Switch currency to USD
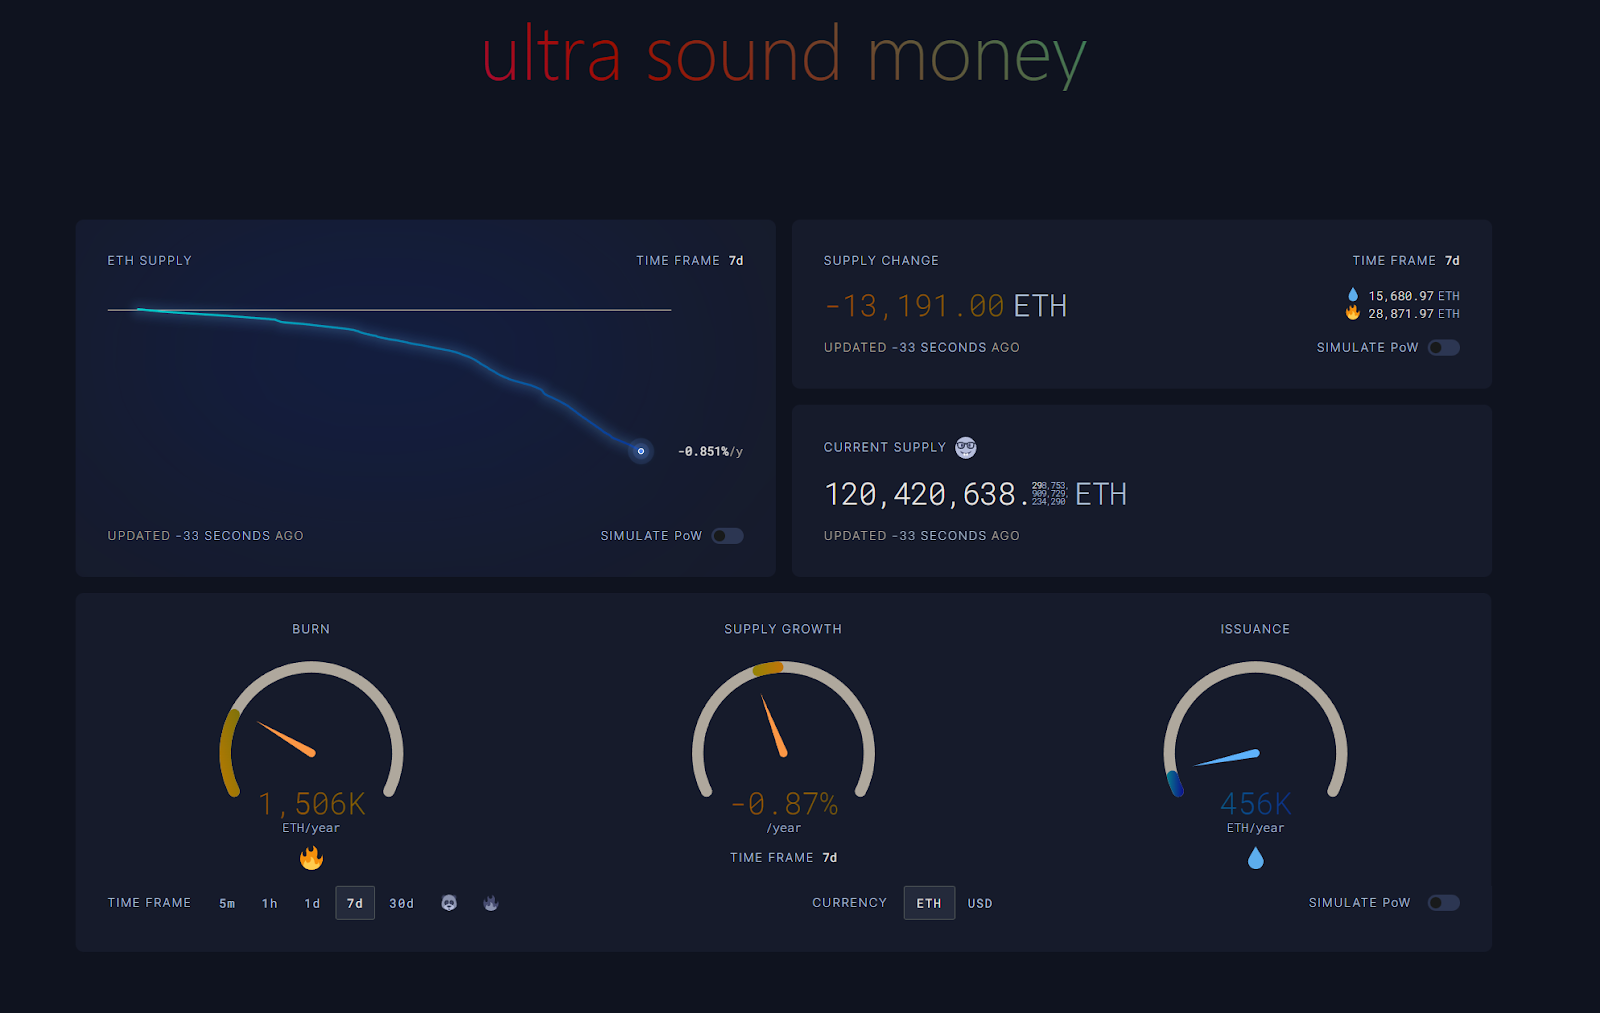1600x1013 pixels. 980,903
